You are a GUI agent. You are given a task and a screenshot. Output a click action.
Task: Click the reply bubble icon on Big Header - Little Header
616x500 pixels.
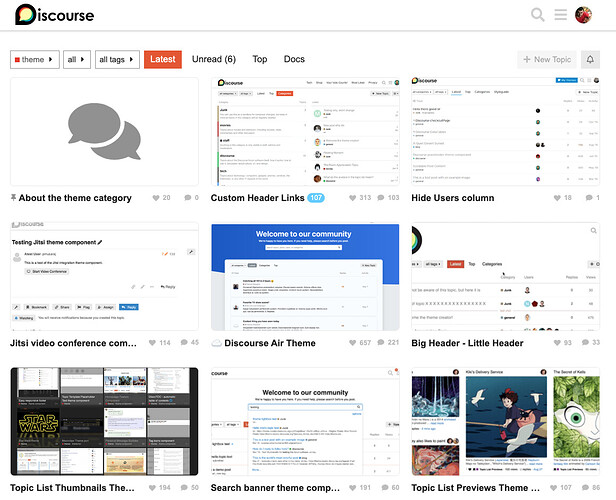tap(585, 342)
